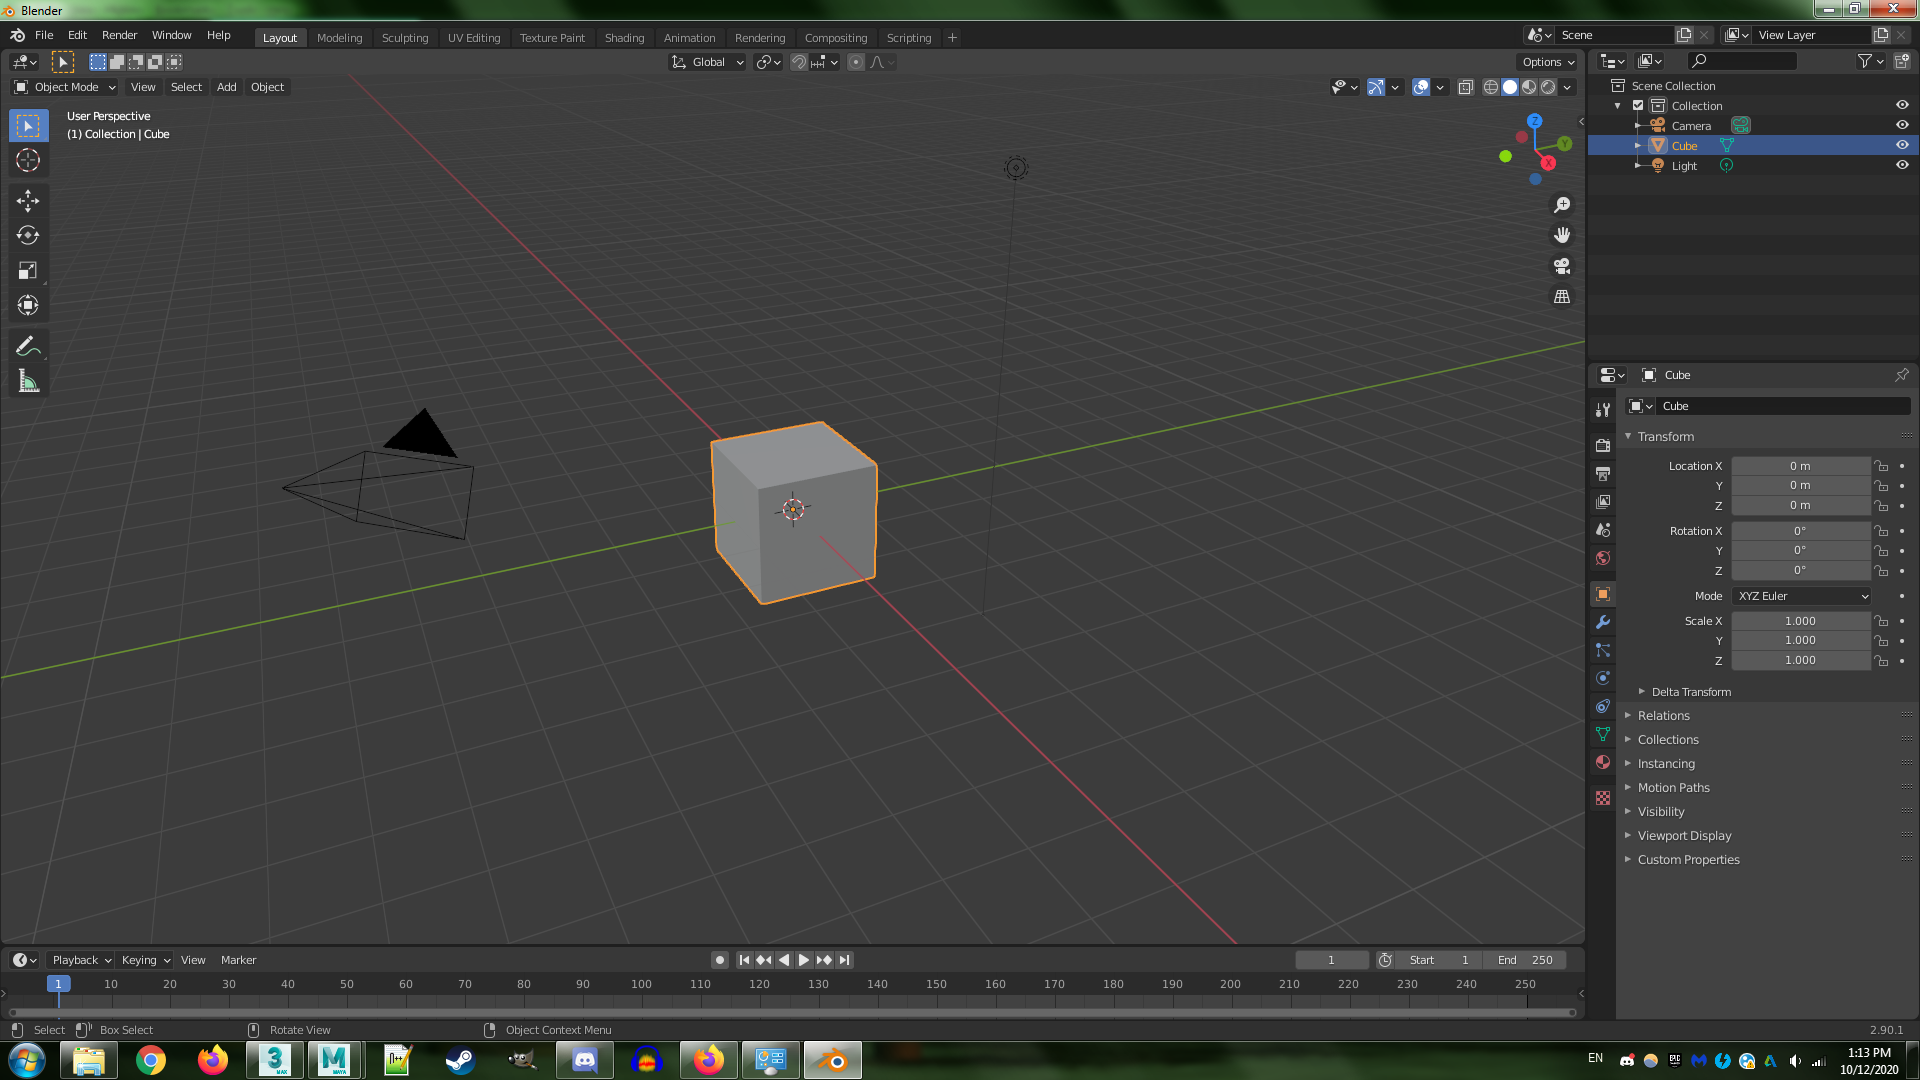Click the End frame field
Image resolution: width=1920 pixels, height=1080 pixels.
pos(1526,960)
